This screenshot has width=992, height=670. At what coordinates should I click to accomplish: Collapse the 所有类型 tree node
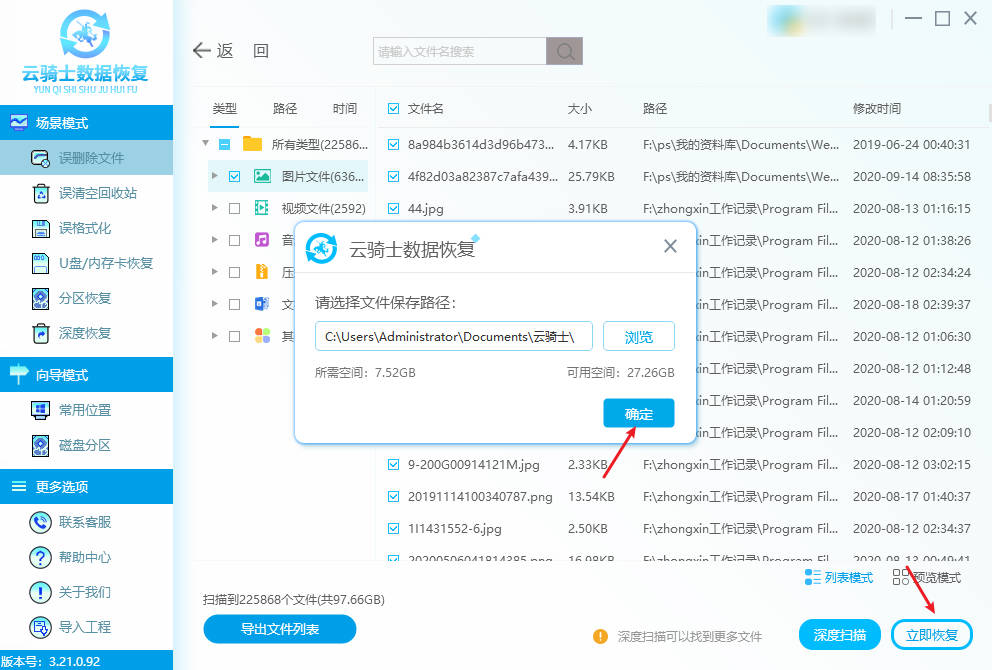(x=206, y=144)
